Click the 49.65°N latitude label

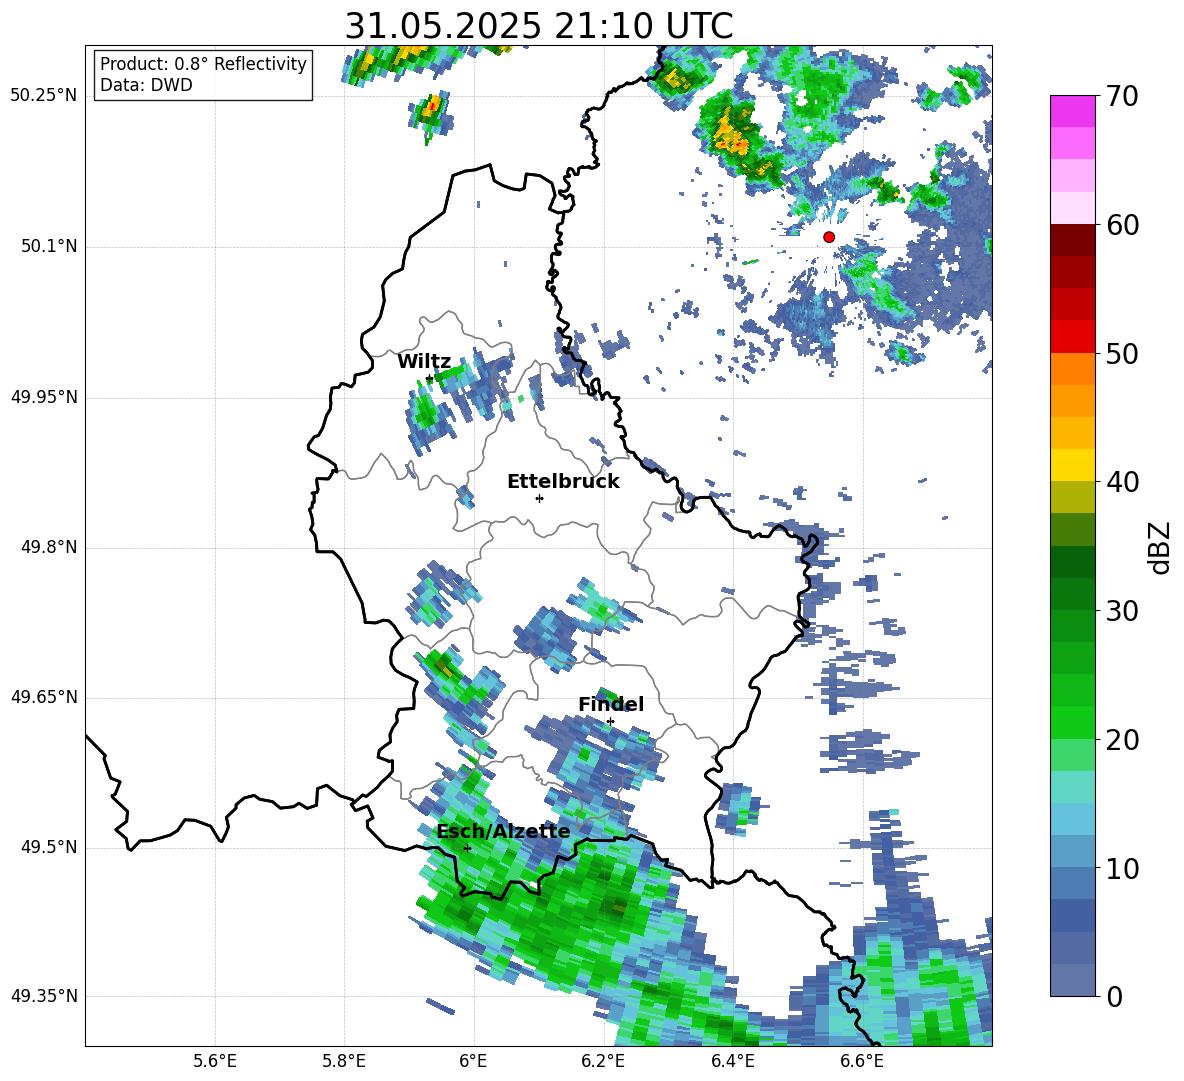click(x=44, y=697)
